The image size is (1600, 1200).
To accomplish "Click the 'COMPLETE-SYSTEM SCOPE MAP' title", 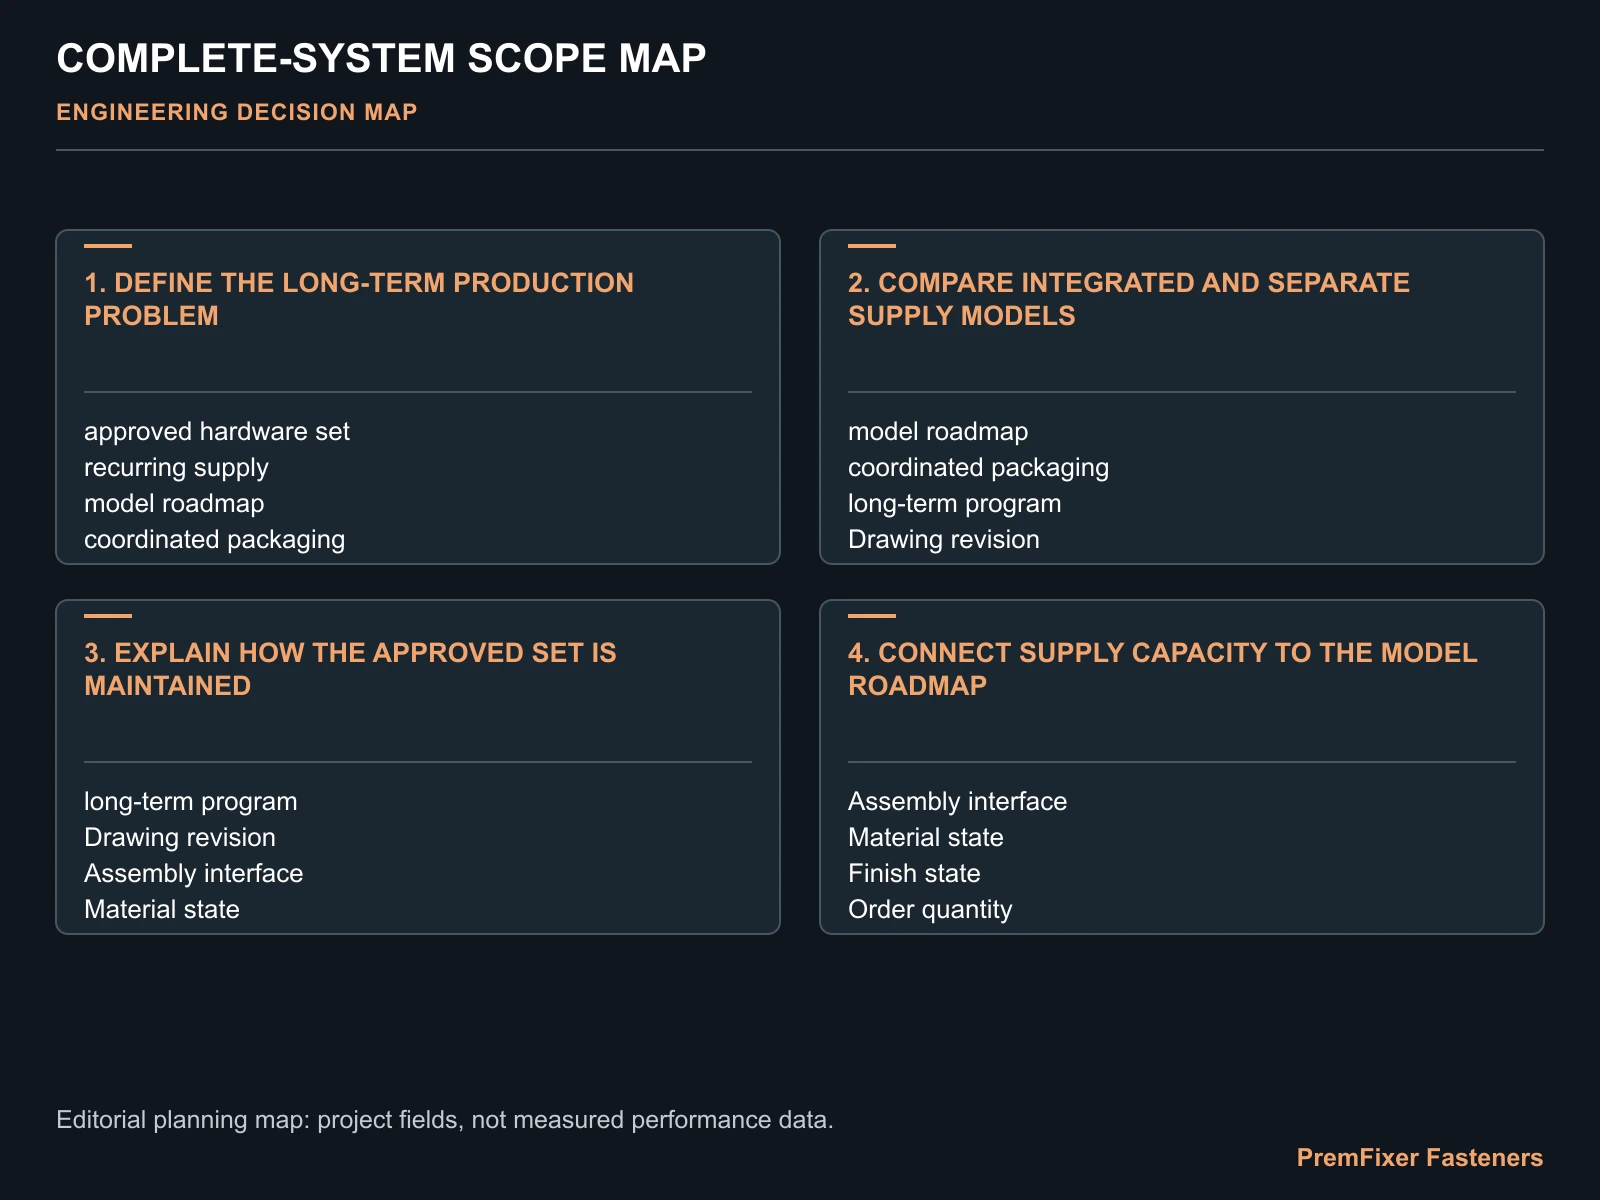I will 381,58.
